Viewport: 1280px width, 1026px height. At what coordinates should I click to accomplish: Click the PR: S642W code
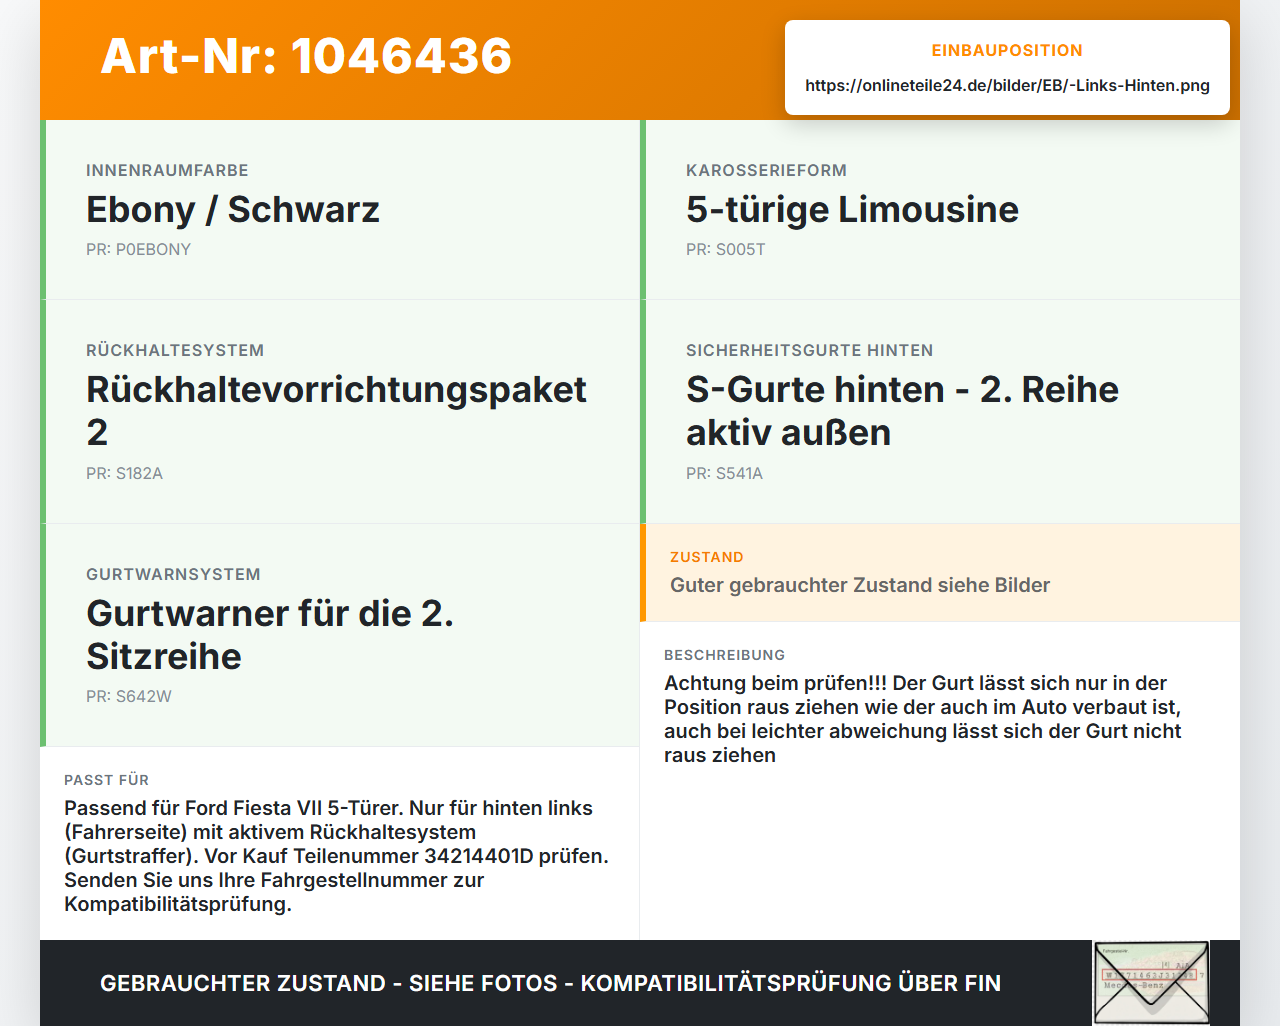click(129, 696)
